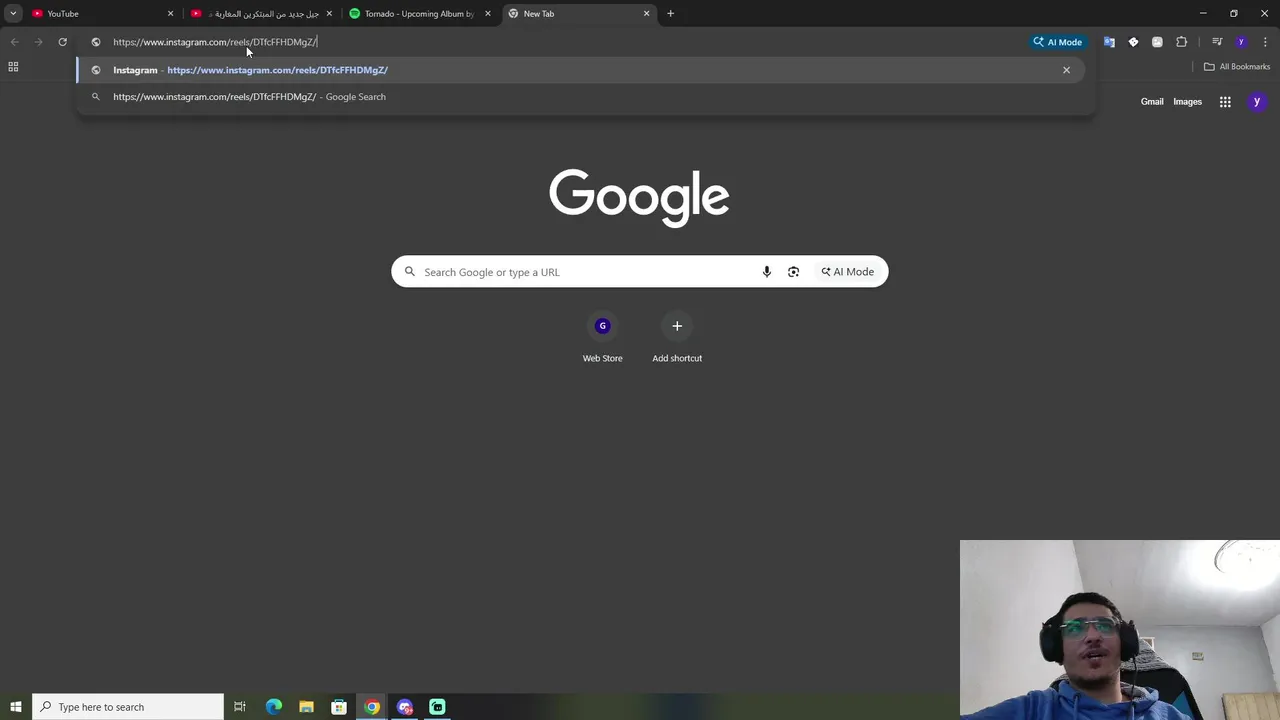This screenshot has width=1280, height=720.
Task: Open File Explorer from the taskbar
Action: pyautogui.click(x=307, y=707)
